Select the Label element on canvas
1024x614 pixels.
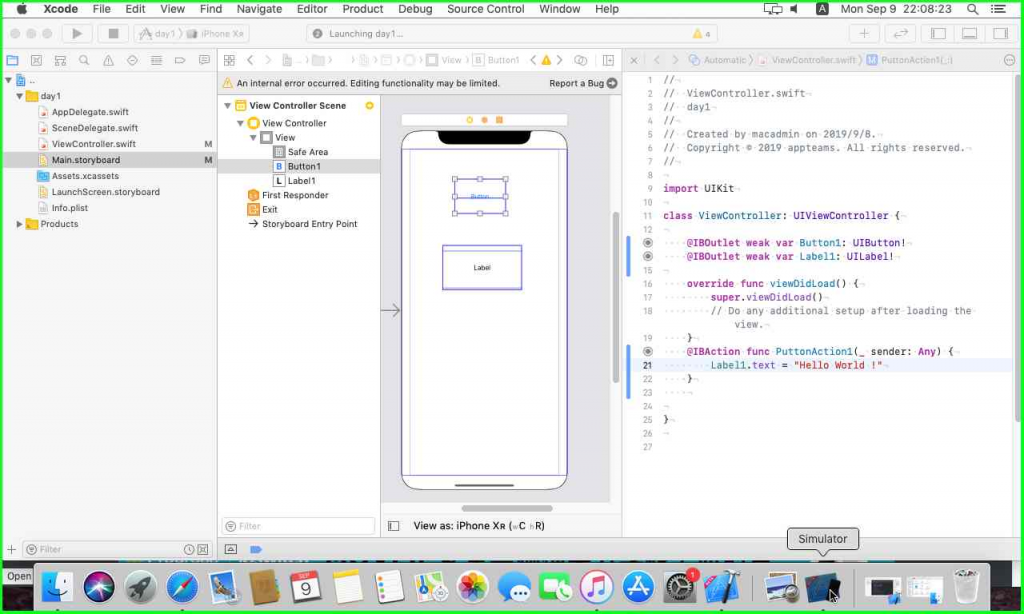coord(482,267)
